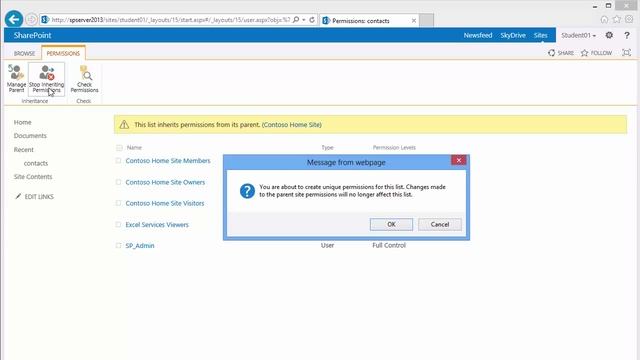
Task: Click Check Permissions ribbon icon
Action: [x=84, y=78]
